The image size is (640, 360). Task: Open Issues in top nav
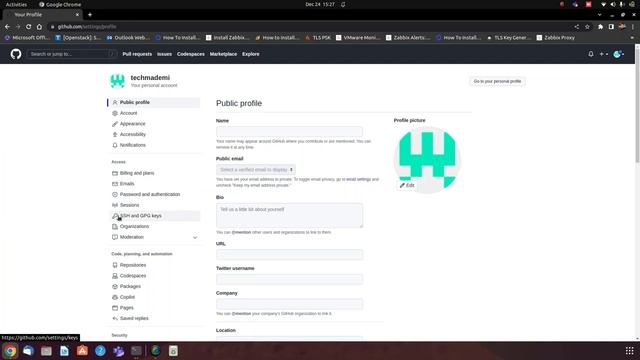(164, 54)
